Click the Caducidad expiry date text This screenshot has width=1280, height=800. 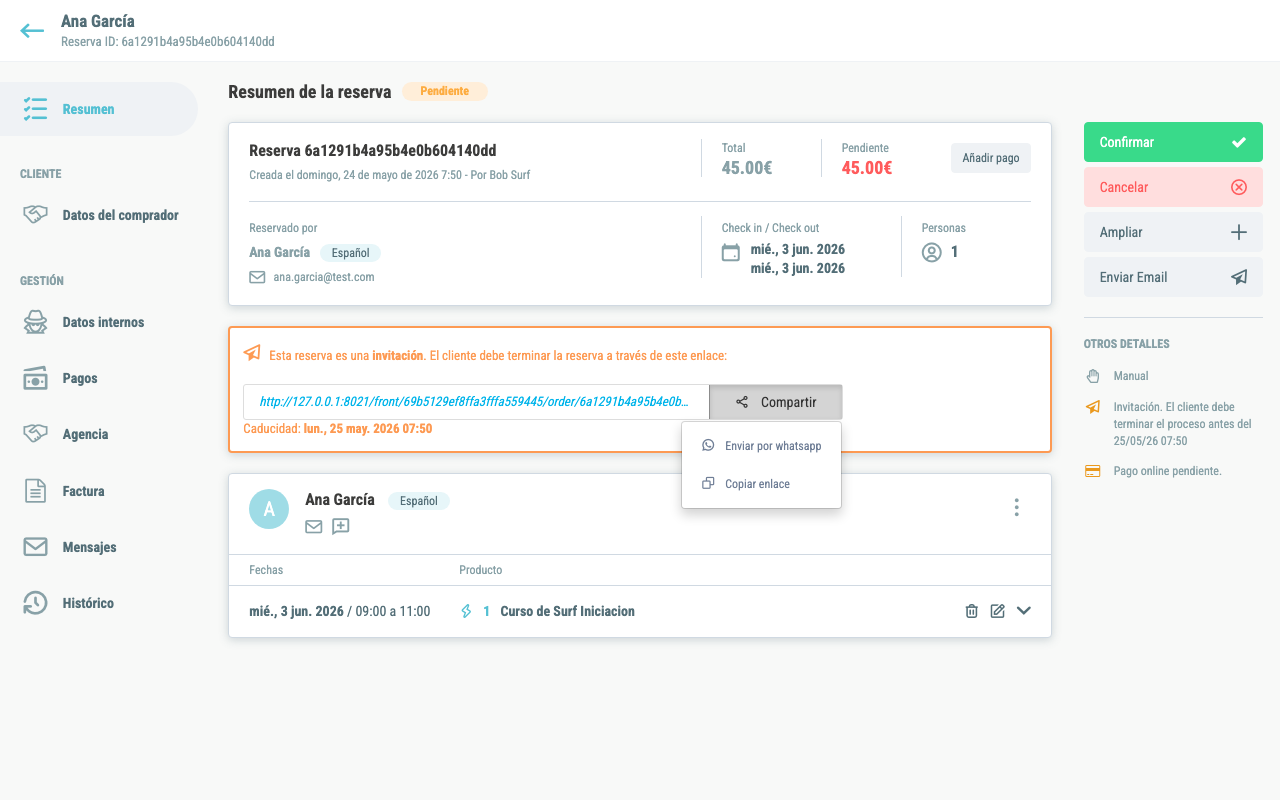(338, 428)
